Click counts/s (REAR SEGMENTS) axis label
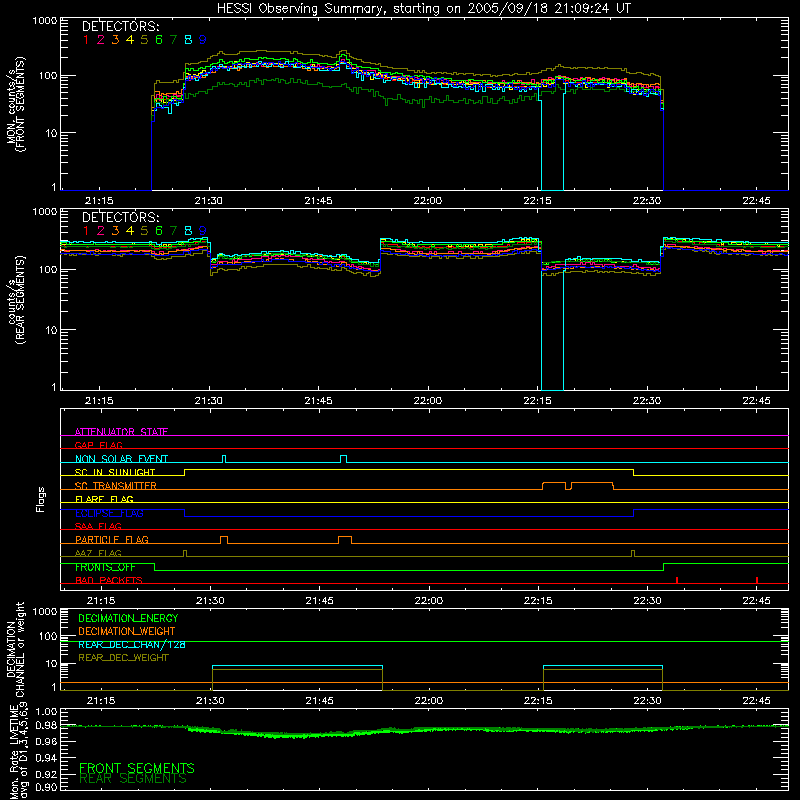The width and height of the screenshot is (800, 800). (x=15, y=300)
